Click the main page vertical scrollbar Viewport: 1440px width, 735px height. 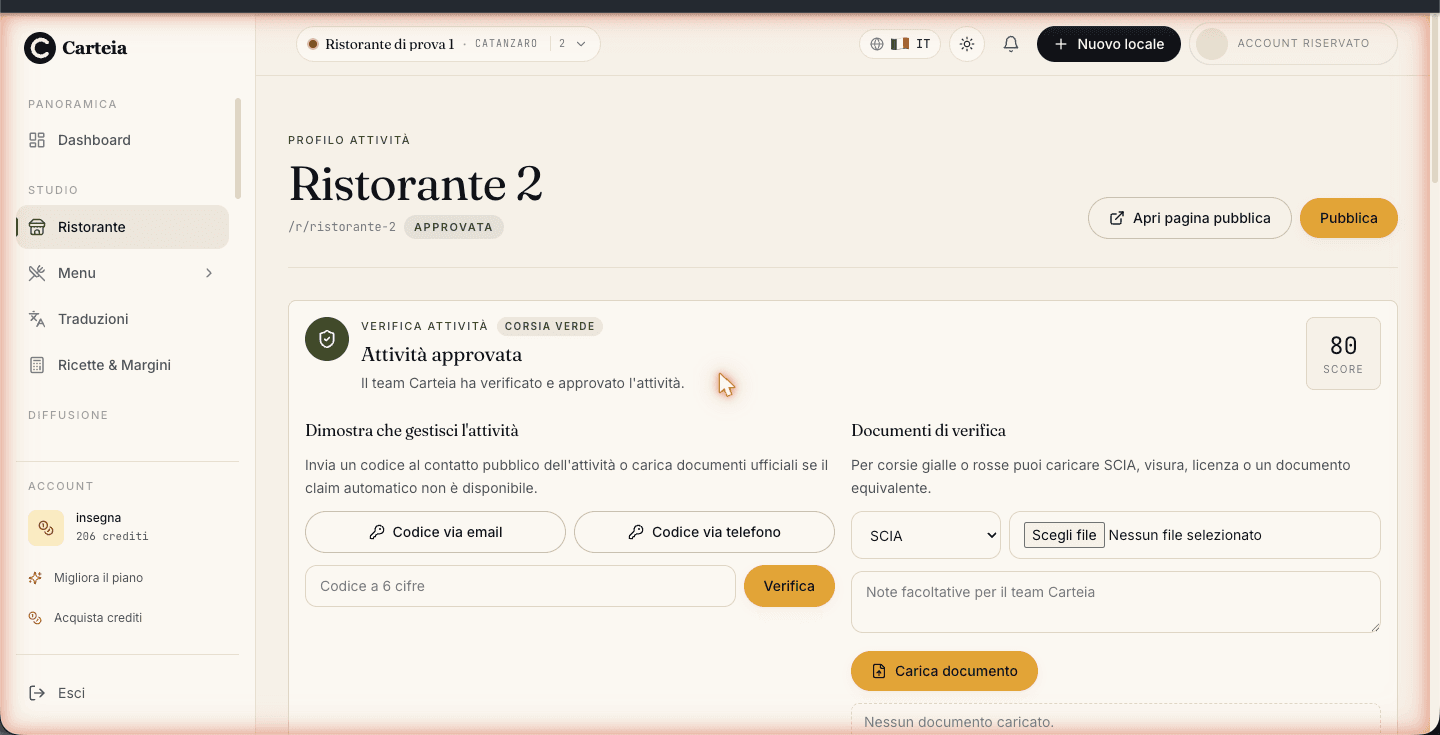pos(1434,98)
